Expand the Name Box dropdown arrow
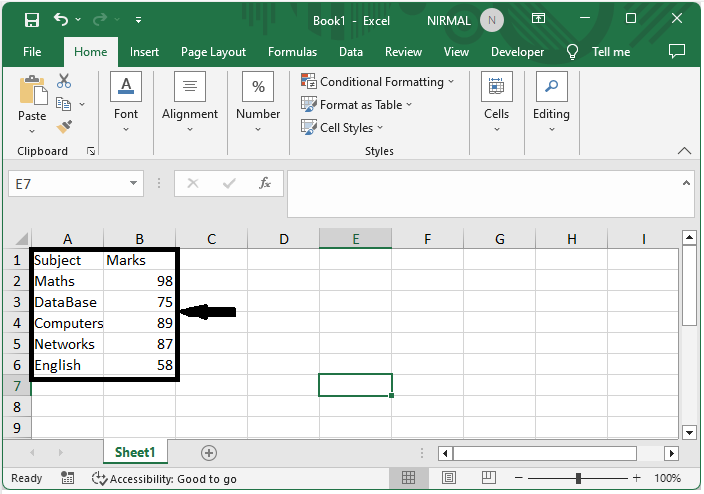This screenshot has width=704, height=494. 134,184
